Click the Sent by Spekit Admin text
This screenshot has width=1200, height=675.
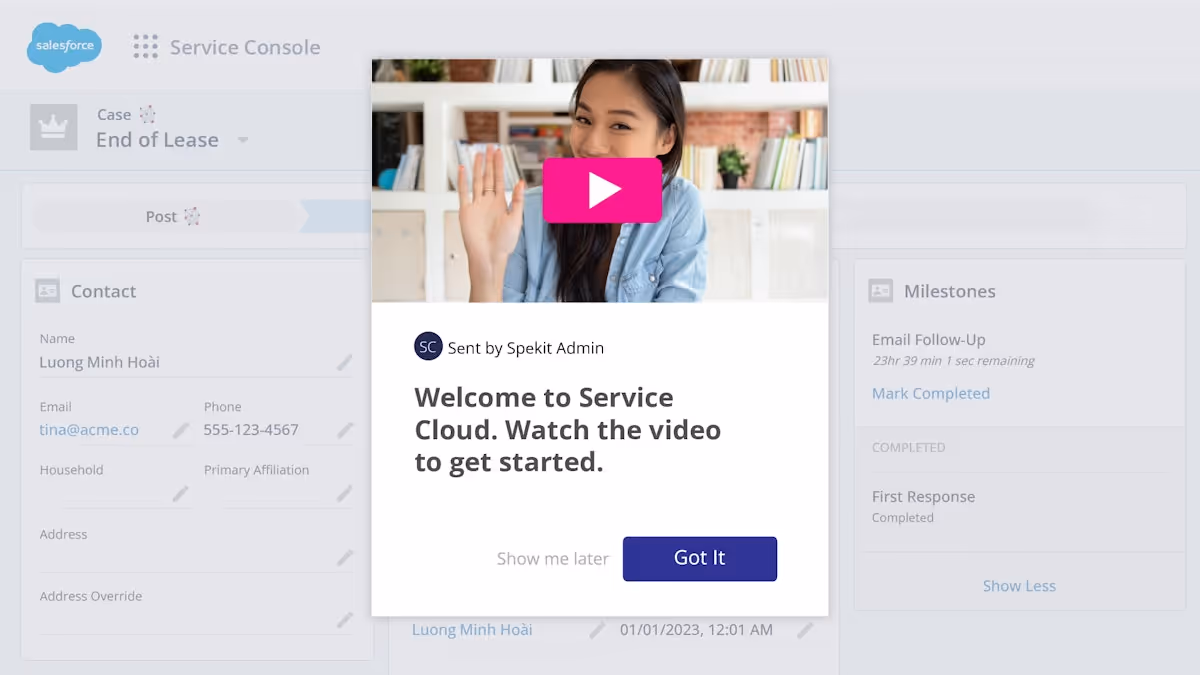[x=526, y=348]
